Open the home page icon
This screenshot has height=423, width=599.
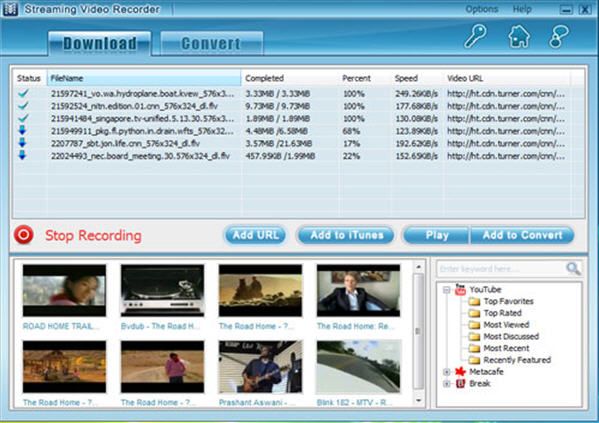click(x=519, y=37)
